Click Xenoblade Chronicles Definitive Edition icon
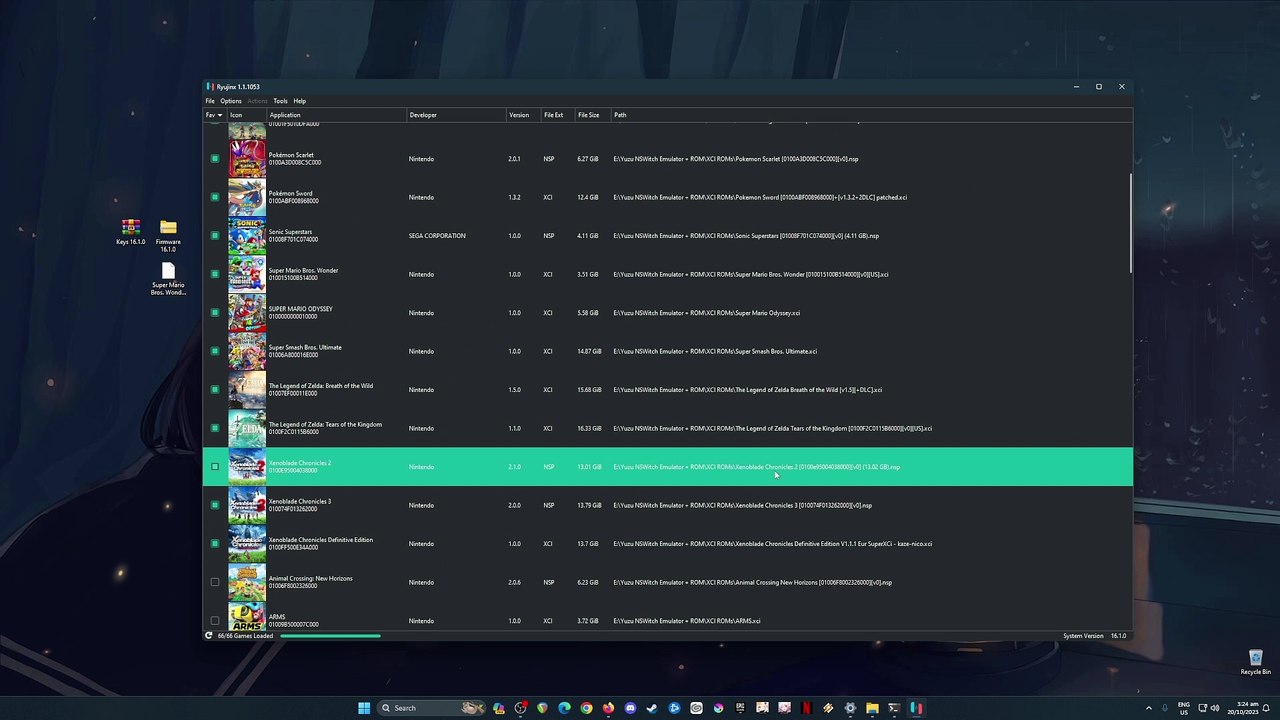The height and width of the screenshot is (720, 1280). click(x=247, y=544)
